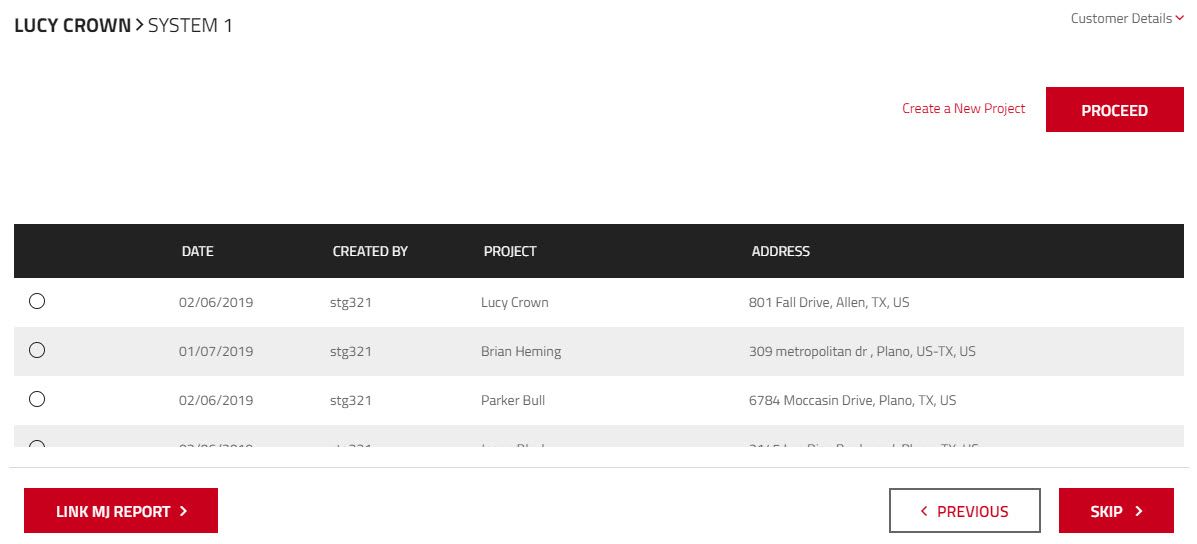Select the Lucy Crown project radio button
1197x544 pixels.
click(x=37, y=301)
